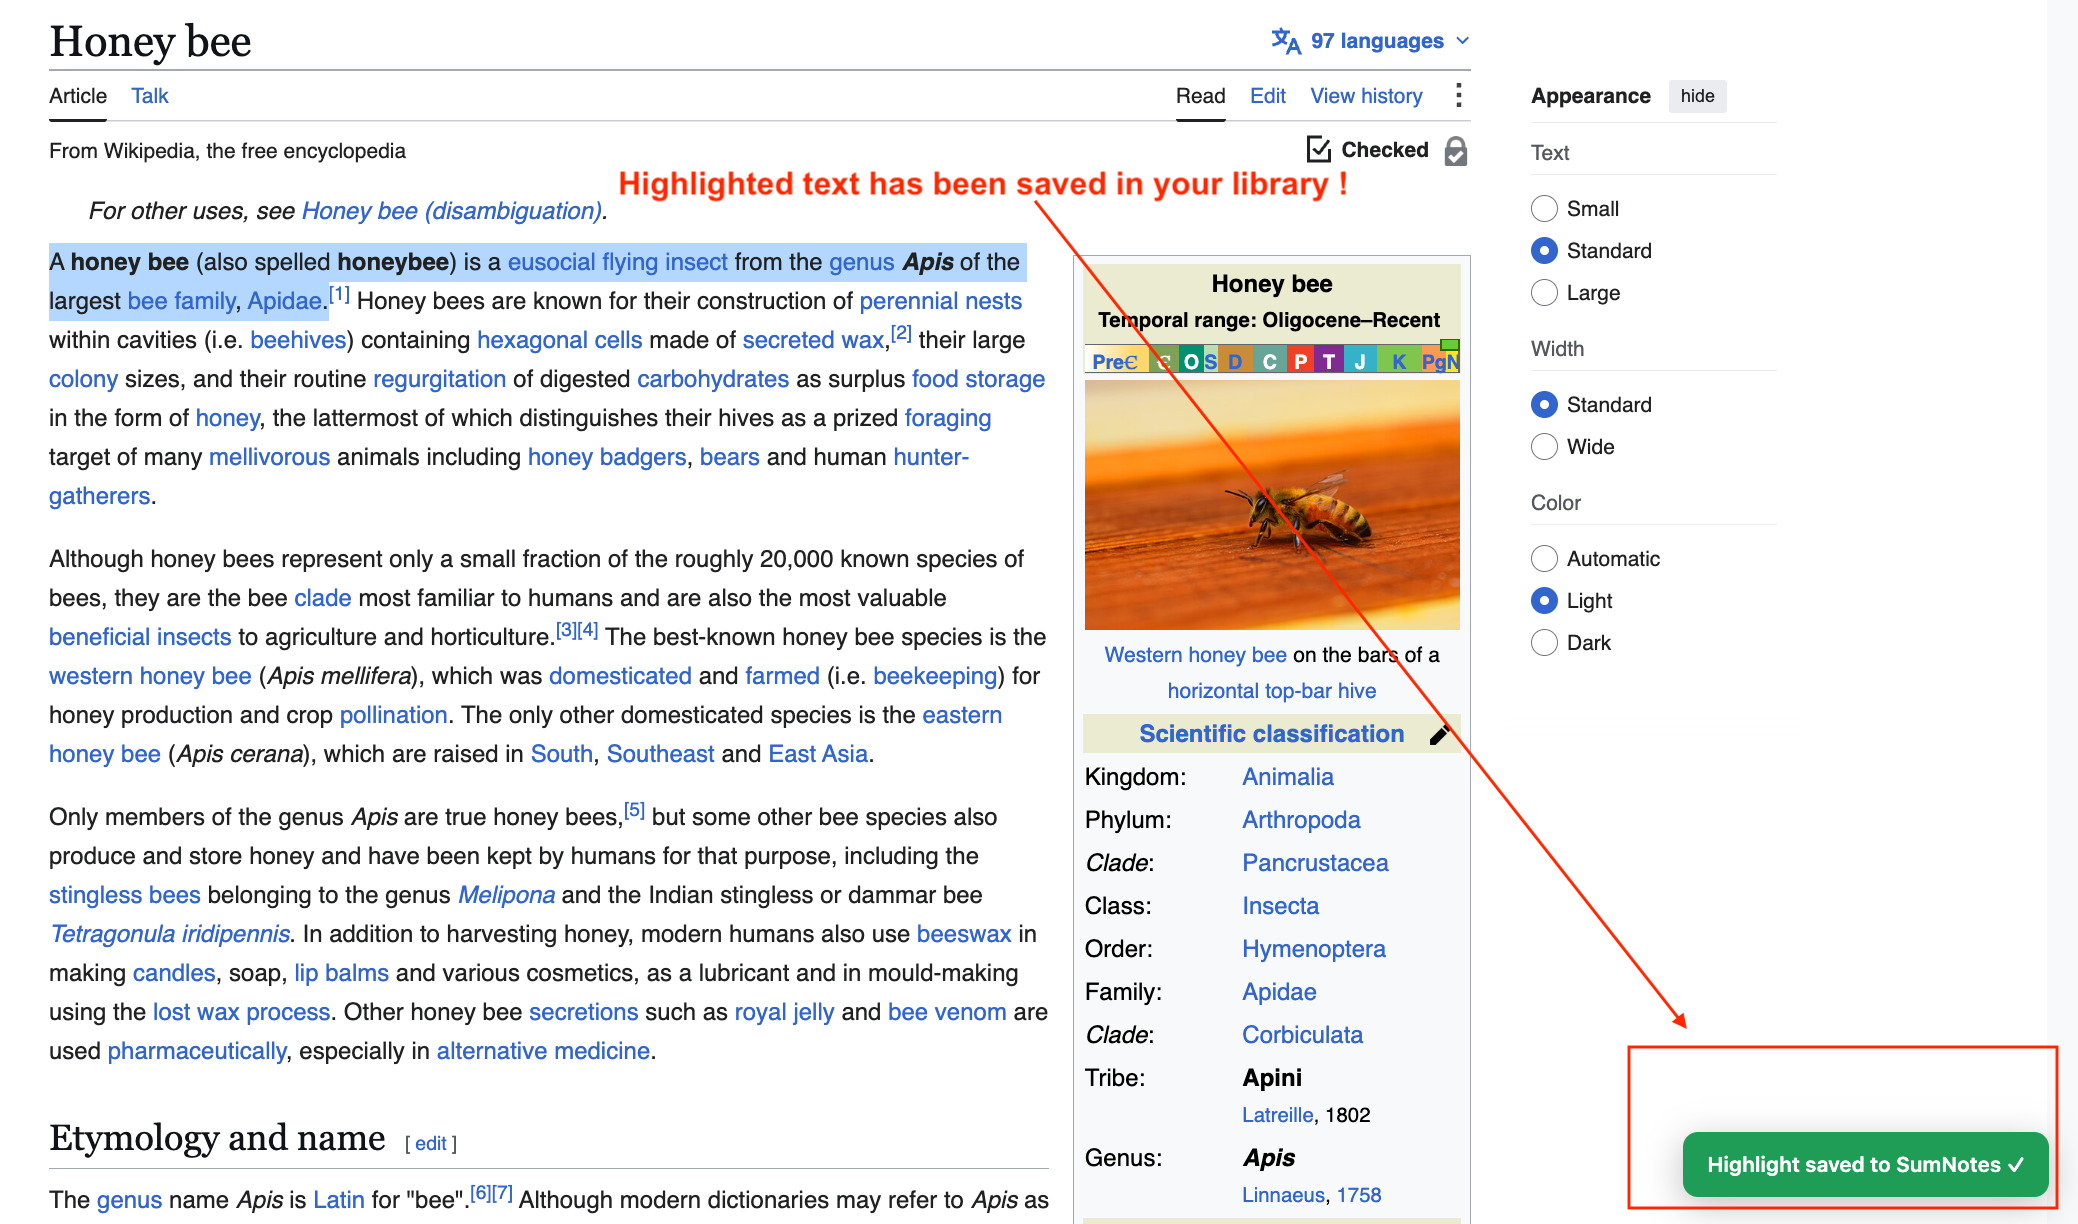Viewport: 2078px width, 1224px height.
Task: Open the 97 languages dropdown
Action: coord(1370,41)
